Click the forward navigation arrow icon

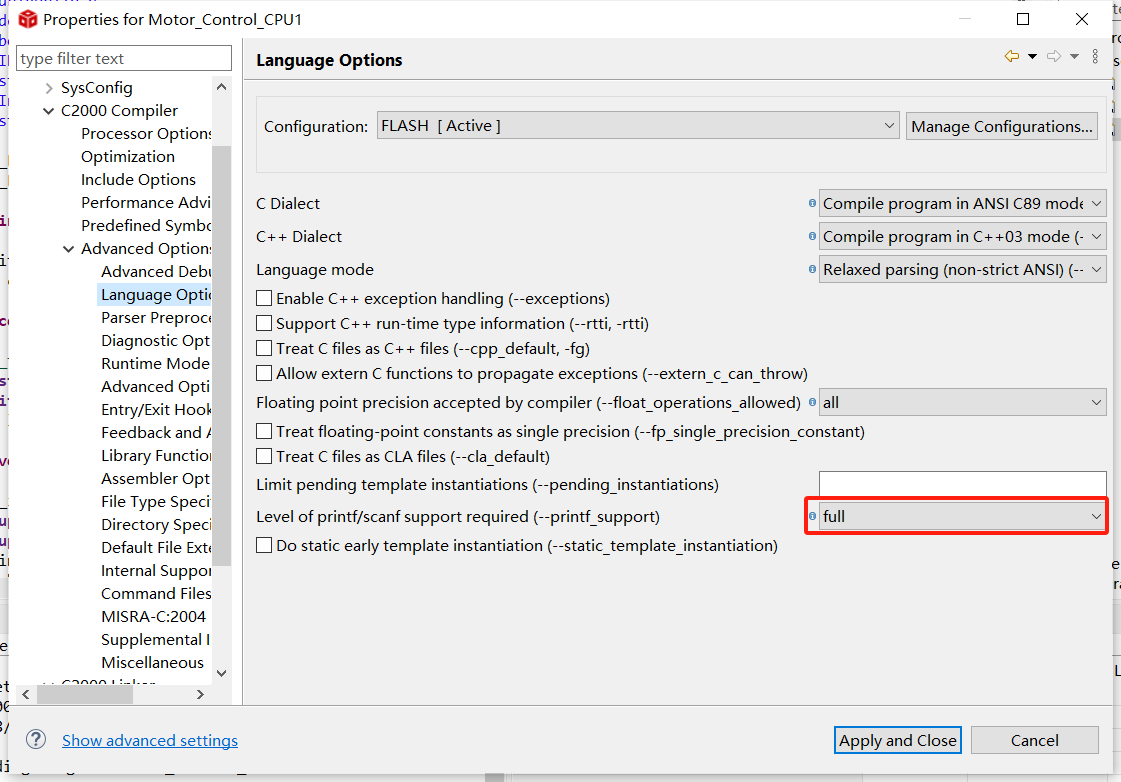click(x=1054, y=56)
